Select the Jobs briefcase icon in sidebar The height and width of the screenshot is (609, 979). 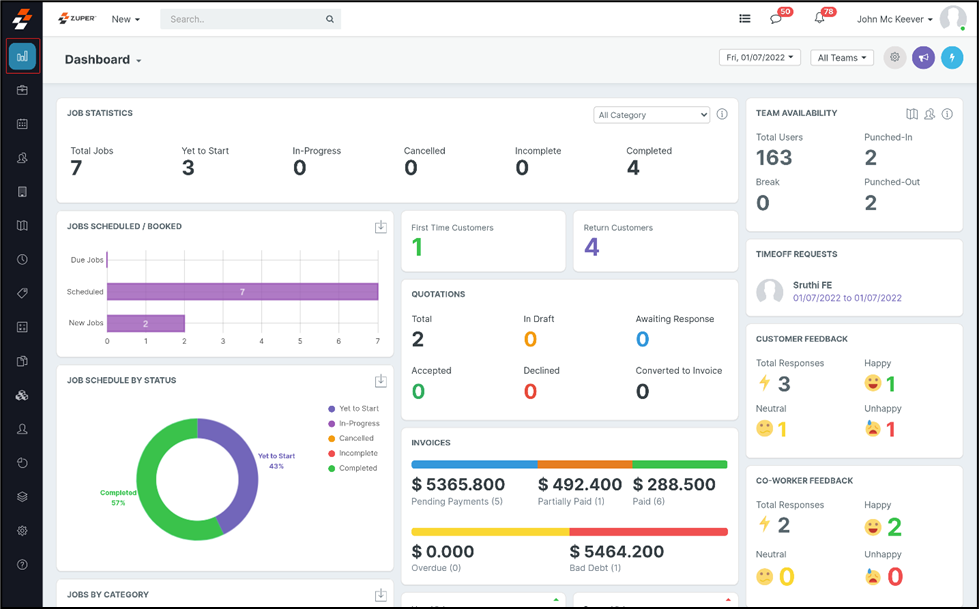[x=22, y=90]
